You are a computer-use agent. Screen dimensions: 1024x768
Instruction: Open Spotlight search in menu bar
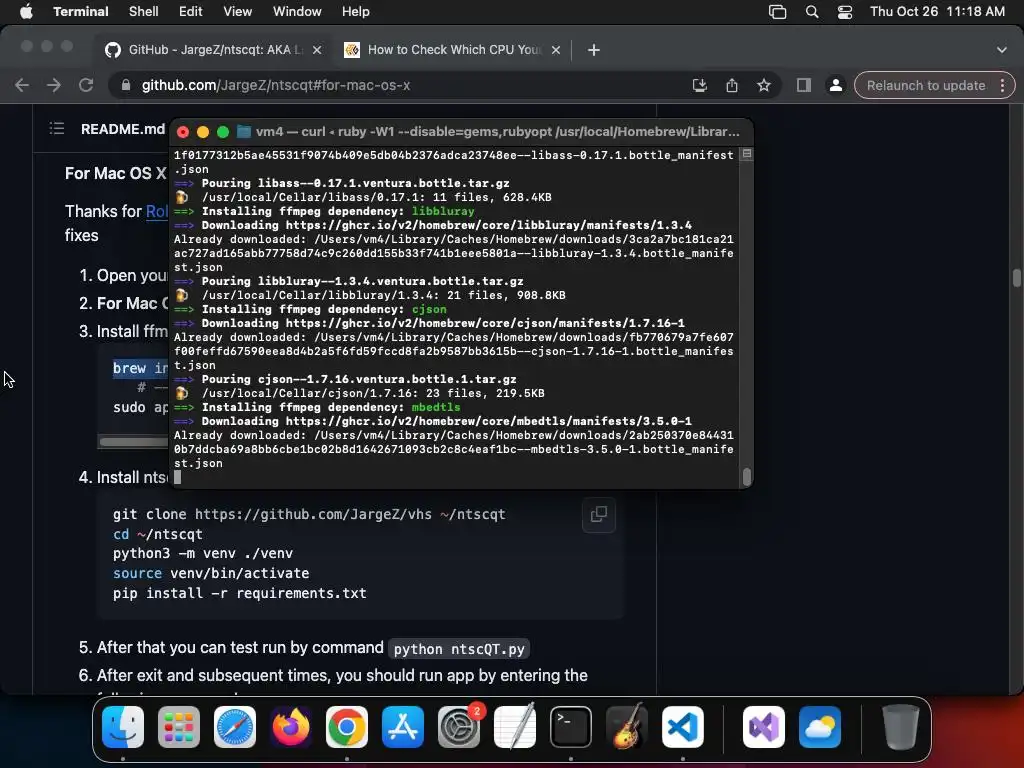[812, 12]
